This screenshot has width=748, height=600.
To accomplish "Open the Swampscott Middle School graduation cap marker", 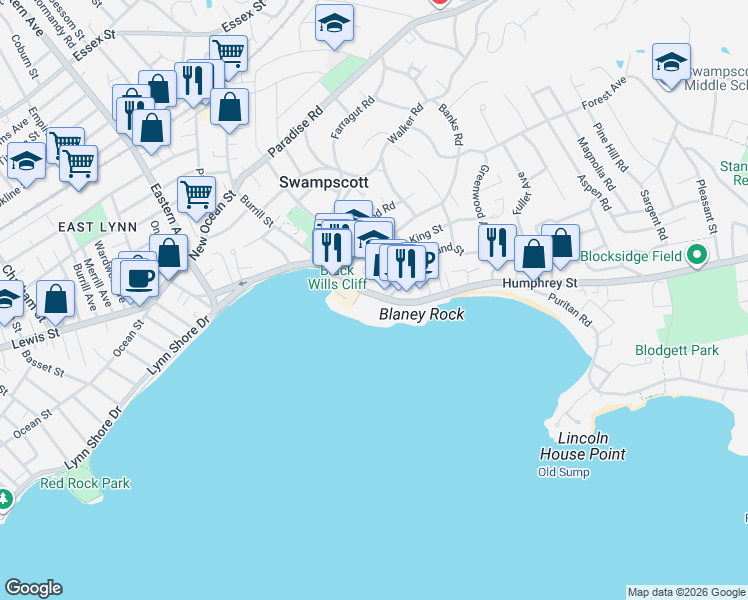I will pos(671,62).
